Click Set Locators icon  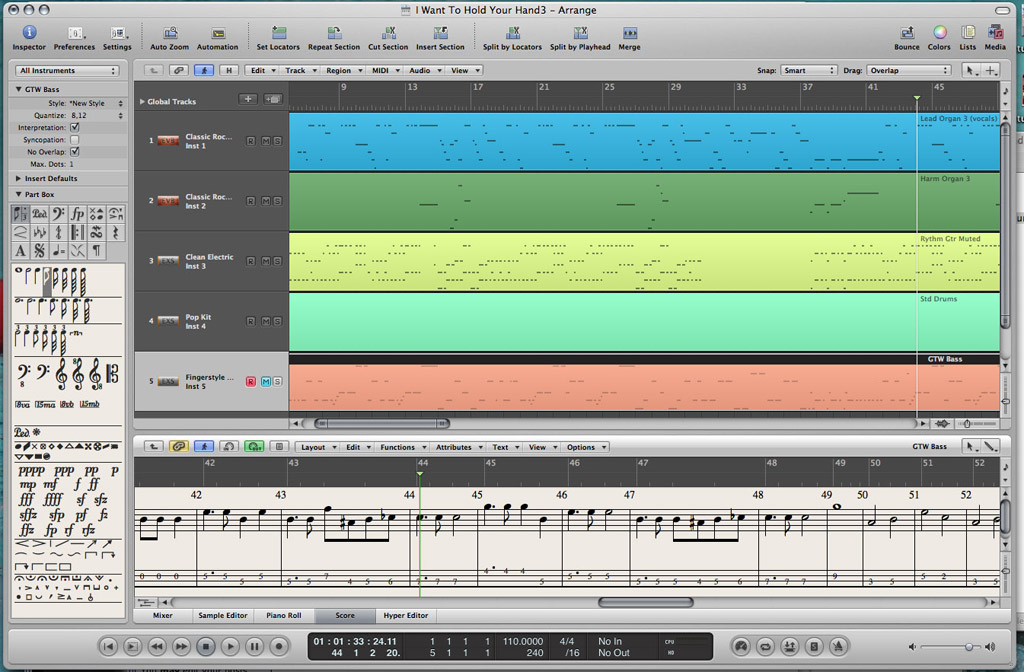click(x=278, y=37)
